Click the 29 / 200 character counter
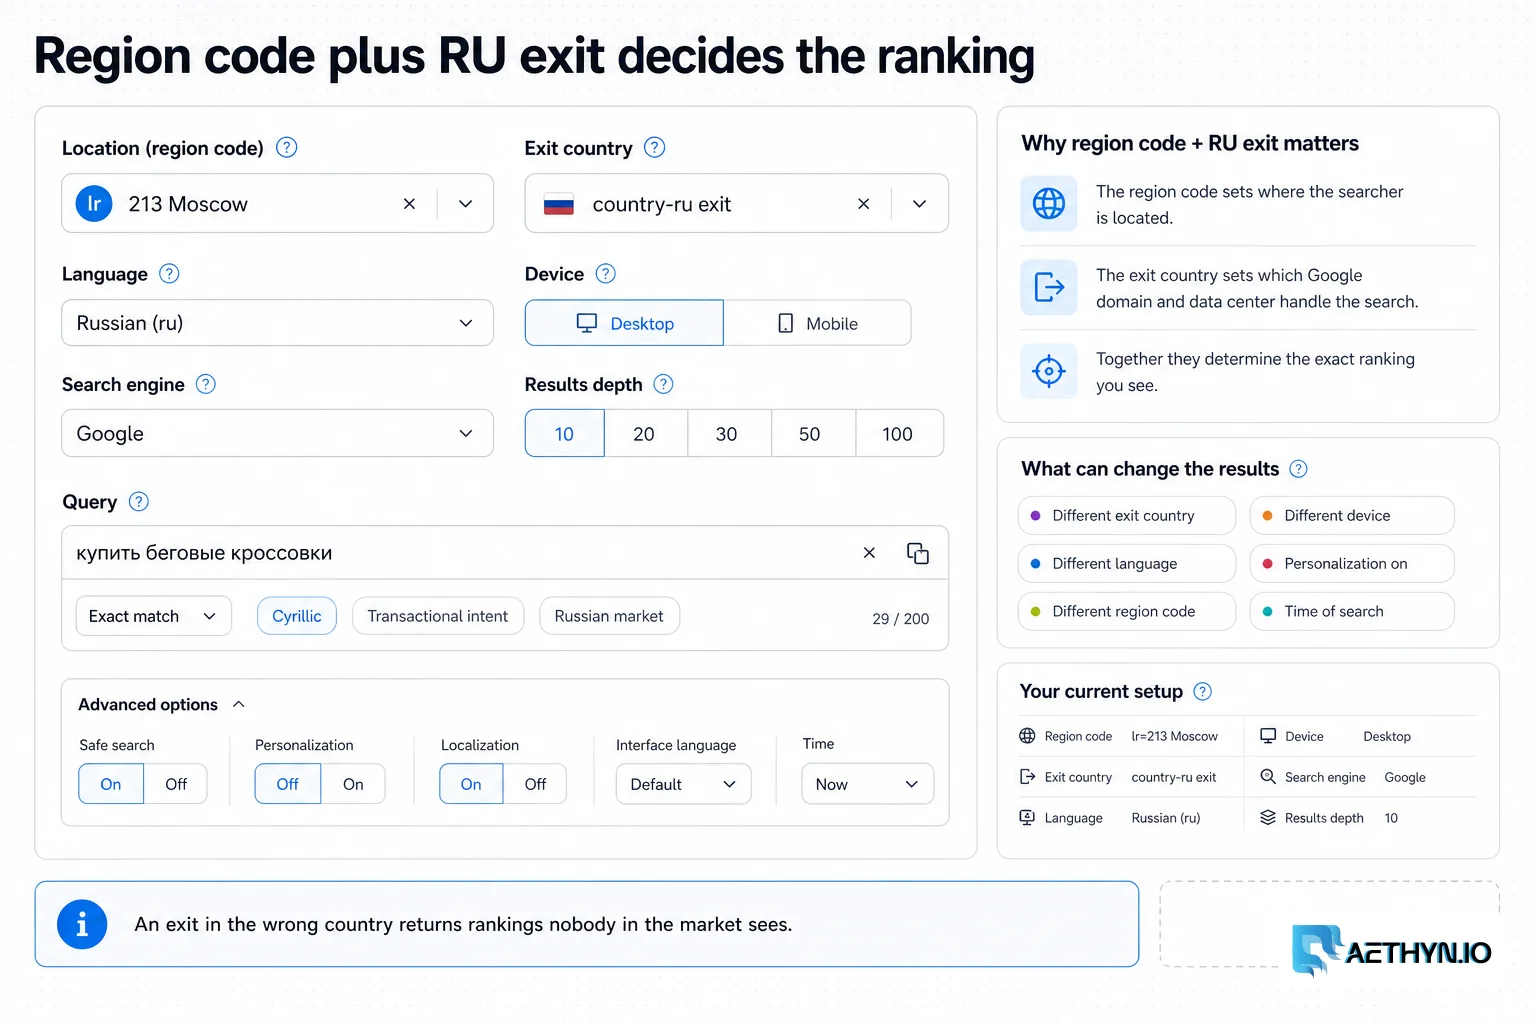Image resolution: width=1536 pixels, height=1024 pixels. 900,619
